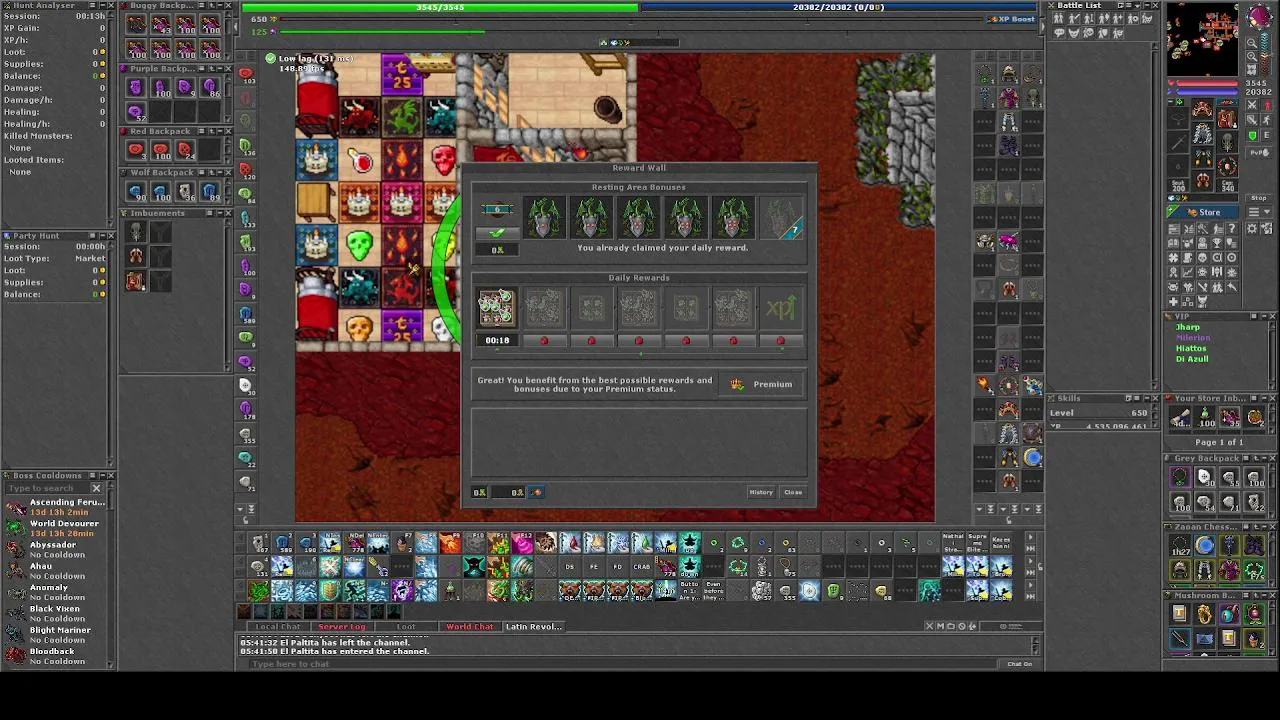Select the backpack imbuement slot icon
Image resolution: width=1280 pixels, height=720 pixels.
[x=136, y=281]
